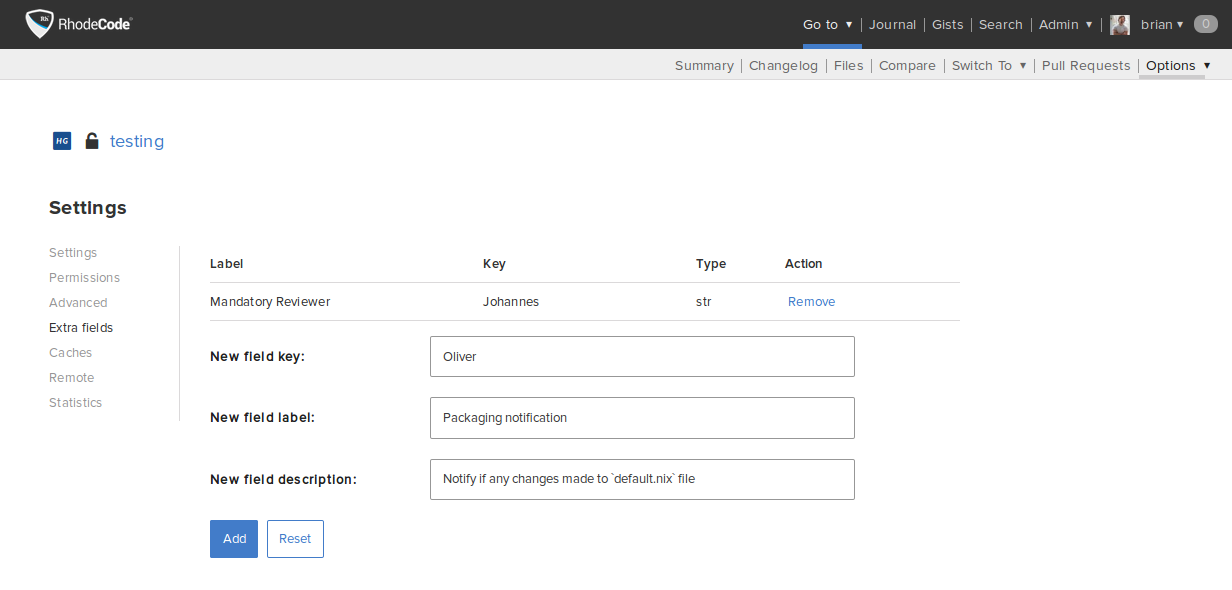Click the RhodeCode shield logo
Image resolution: width=1232 pixels, height=590 pixels.
coord(40,24)
